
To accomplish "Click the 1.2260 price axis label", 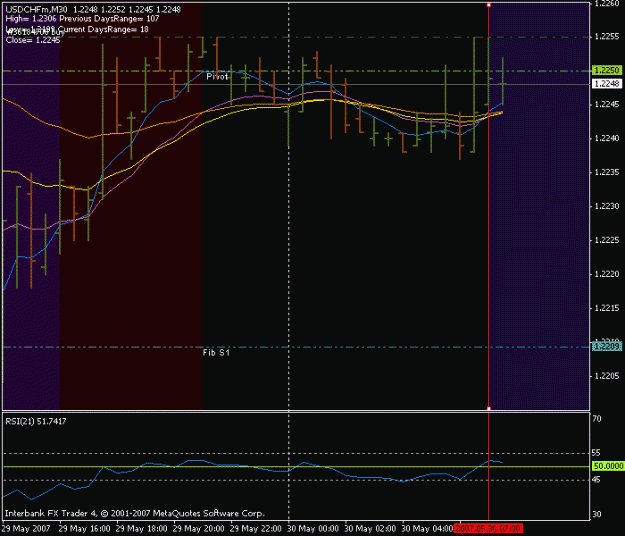I will (607, 4).
